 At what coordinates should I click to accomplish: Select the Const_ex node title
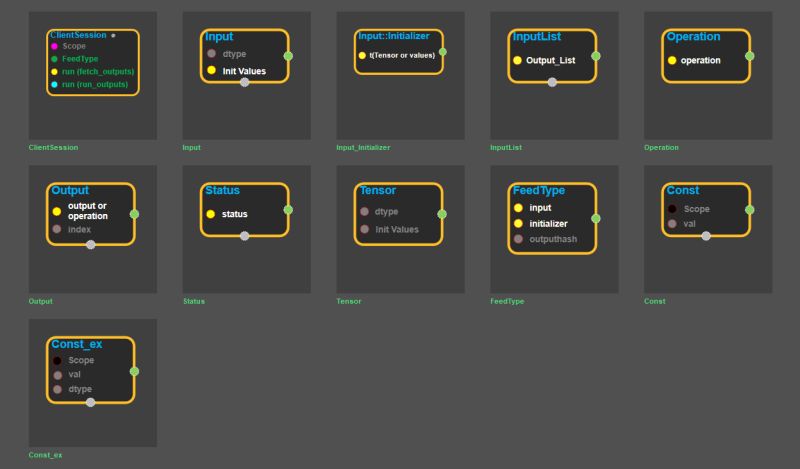[77, 344]
